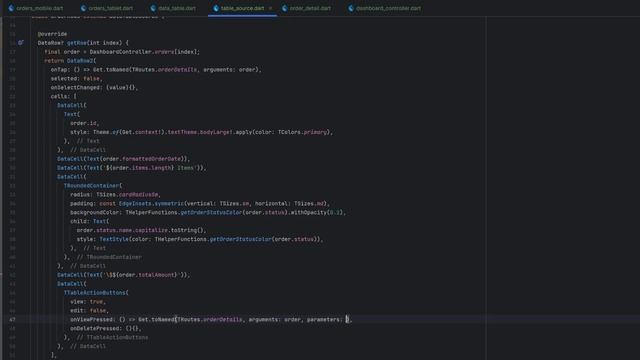640x360 pixels.
Task: Open the dashboard_controller.dart tab
Action: 384,8
